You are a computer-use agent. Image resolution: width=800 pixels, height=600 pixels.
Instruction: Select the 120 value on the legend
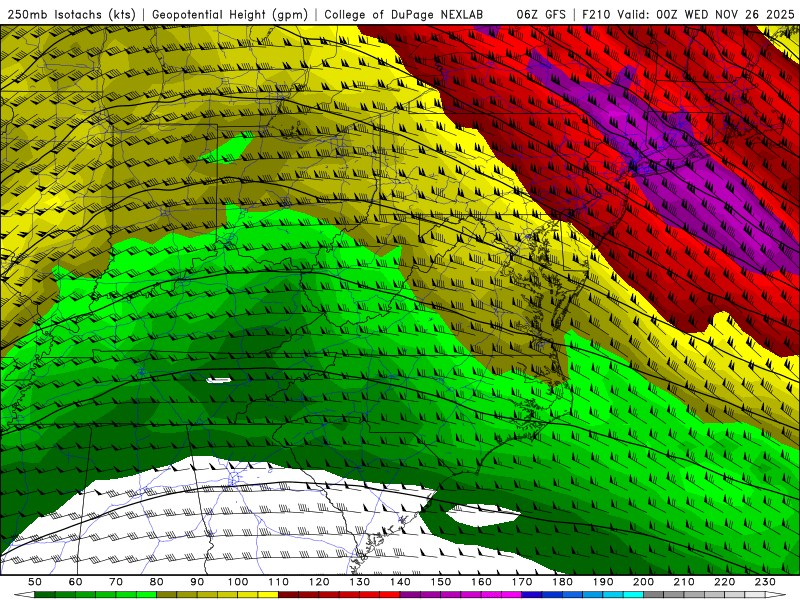click(x=319, y=582)
